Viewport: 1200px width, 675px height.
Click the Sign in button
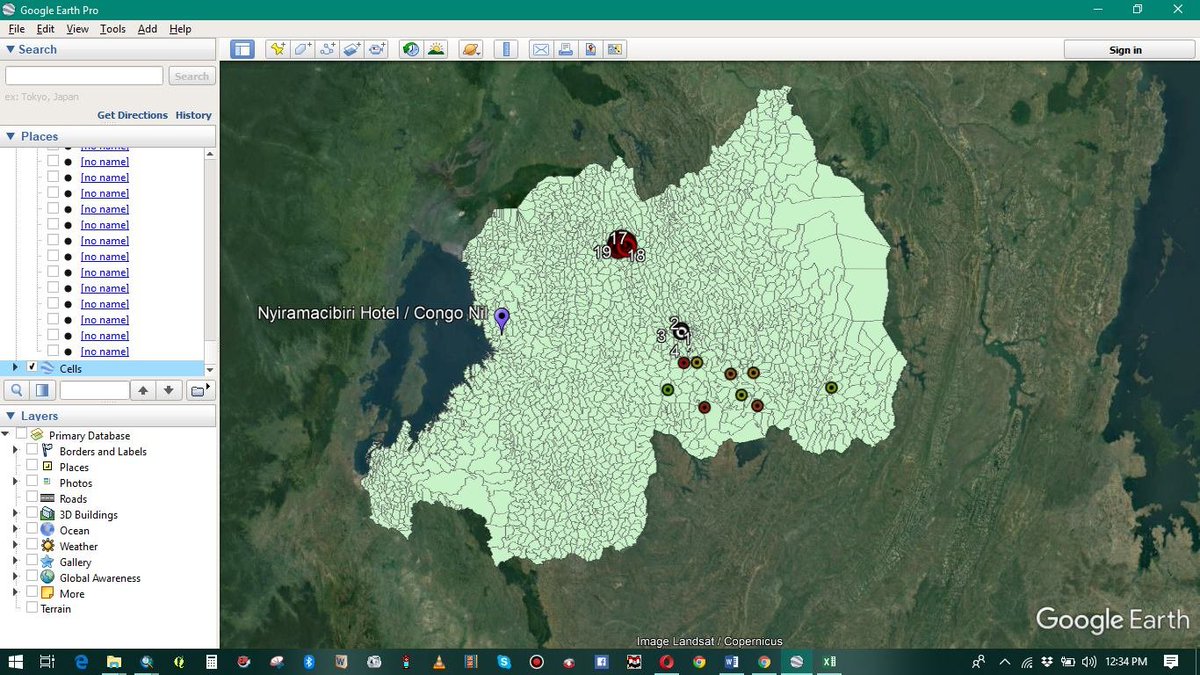(x=1125, y=50)
